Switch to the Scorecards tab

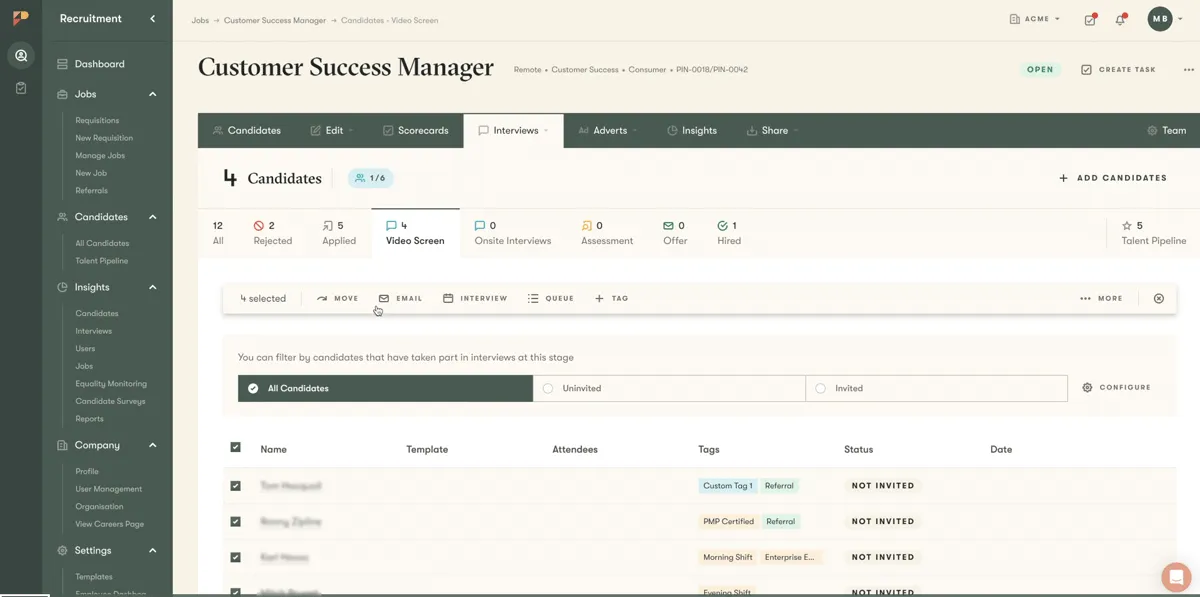click(x=415, y=129)
